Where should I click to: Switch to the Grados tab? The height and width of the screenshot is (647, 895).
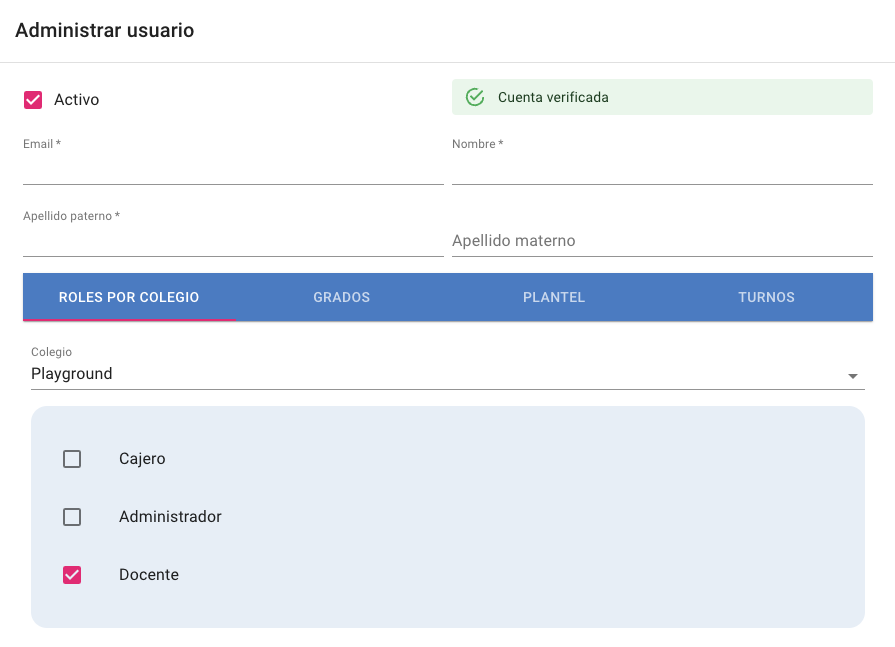(x=341, y=297)
